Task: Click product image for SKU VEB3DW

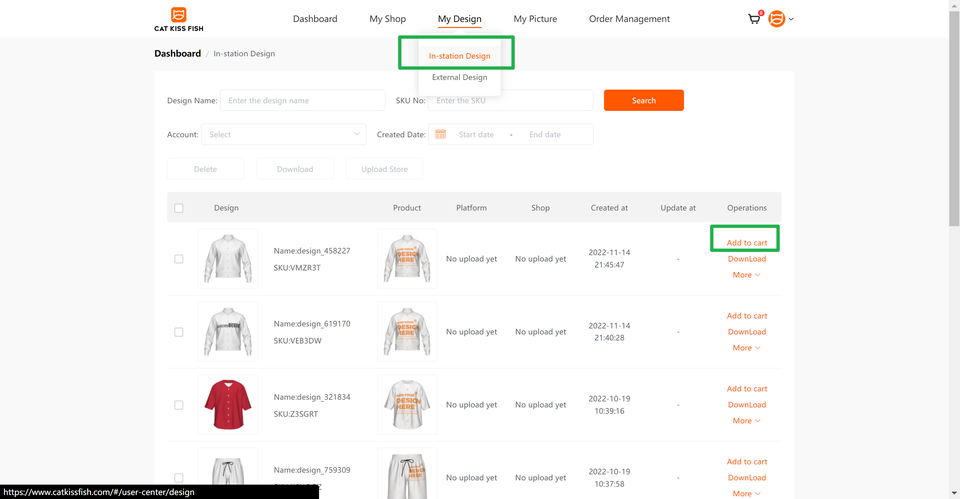Action: [x=406, y=332]
